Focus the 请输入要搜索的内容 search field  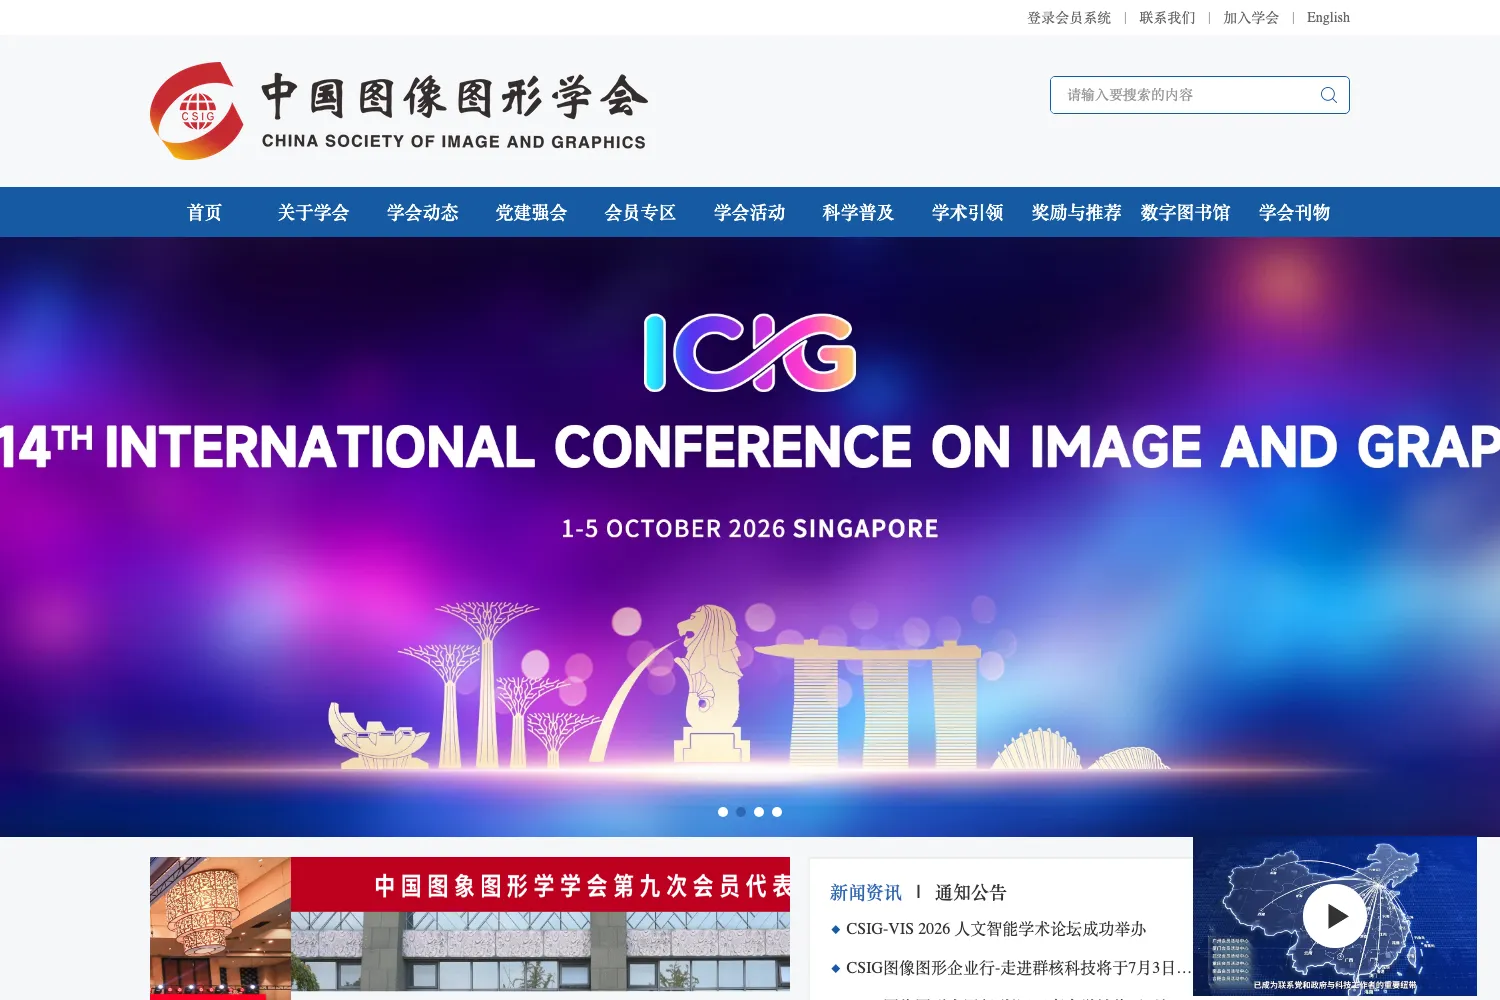click(1199, 95)
